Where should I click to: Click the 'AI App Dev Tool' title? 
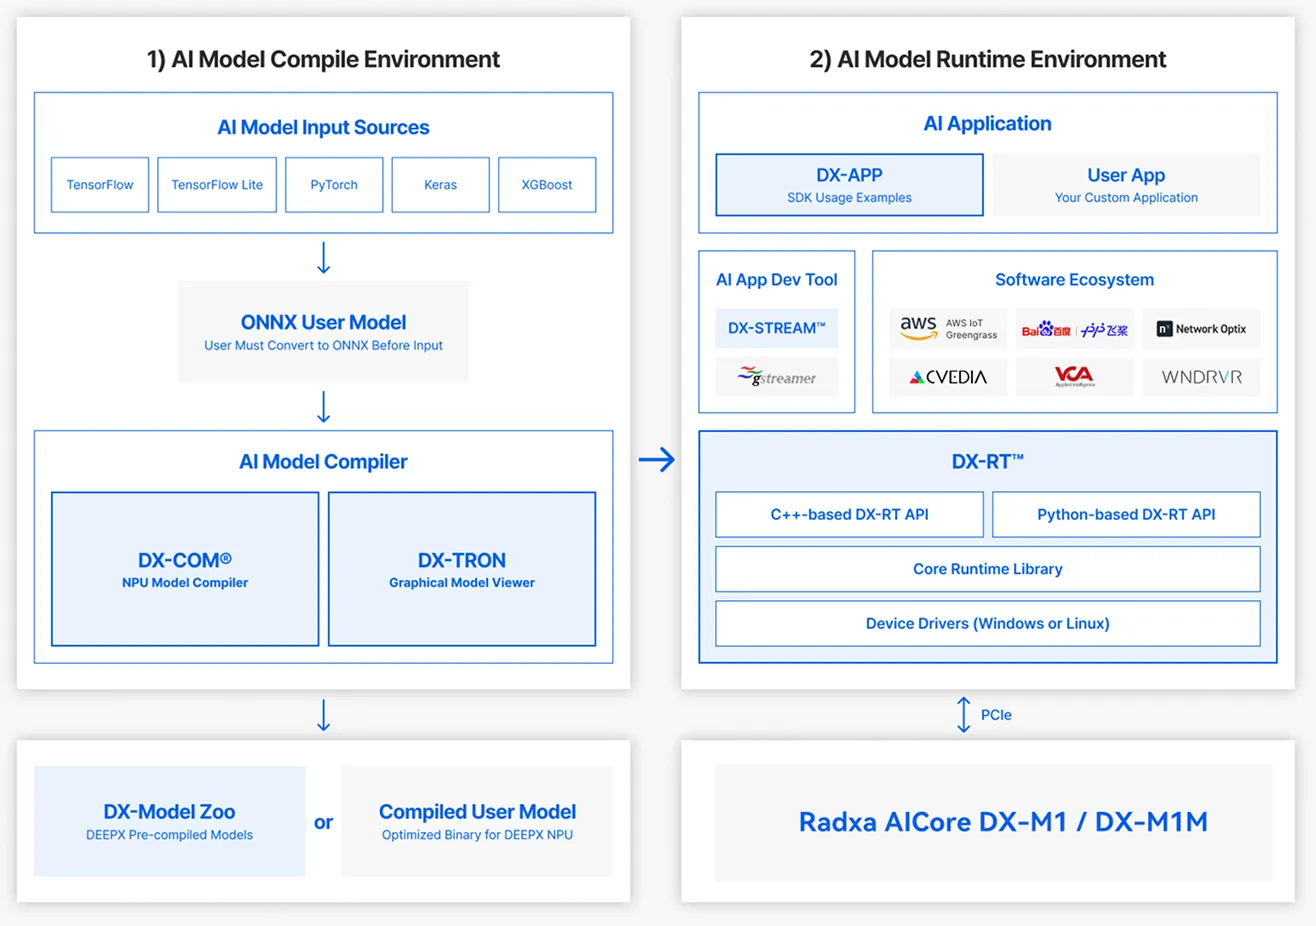pos(777,280)
